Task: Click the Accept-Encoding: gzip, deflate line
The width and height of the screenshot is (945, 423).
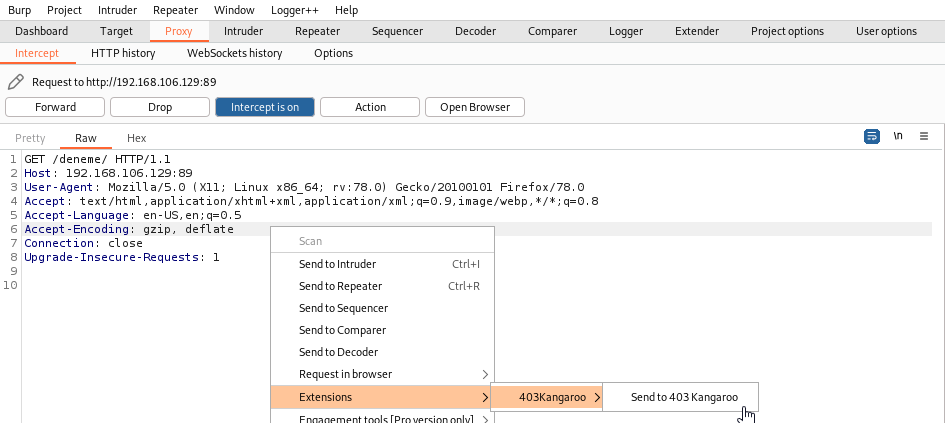Action: tap(128, 230)
